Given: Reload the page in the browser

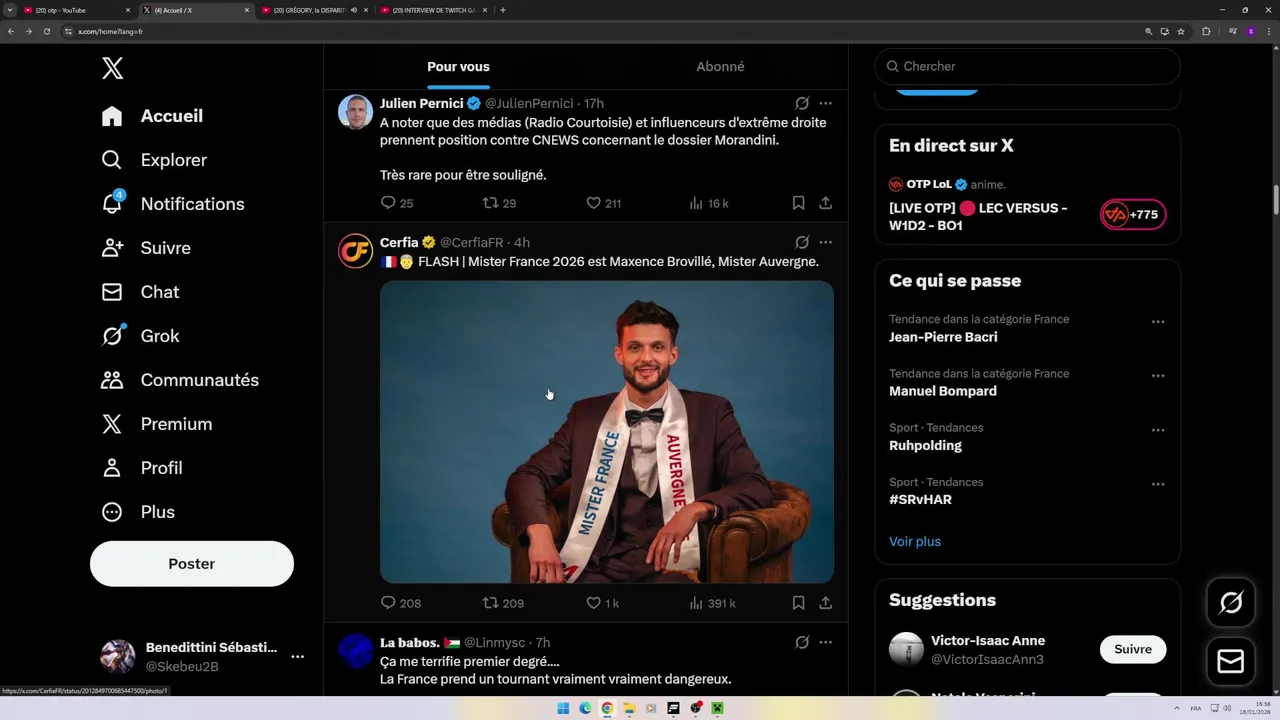Looking at the screenshot, I should point(46,31).
